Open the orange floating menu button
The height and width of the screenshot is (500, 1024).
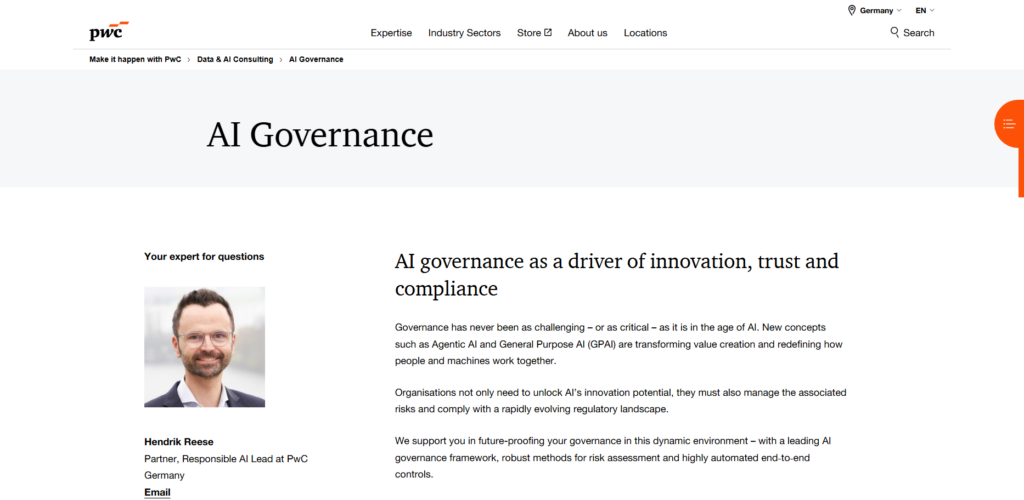tap(1009, 123)
